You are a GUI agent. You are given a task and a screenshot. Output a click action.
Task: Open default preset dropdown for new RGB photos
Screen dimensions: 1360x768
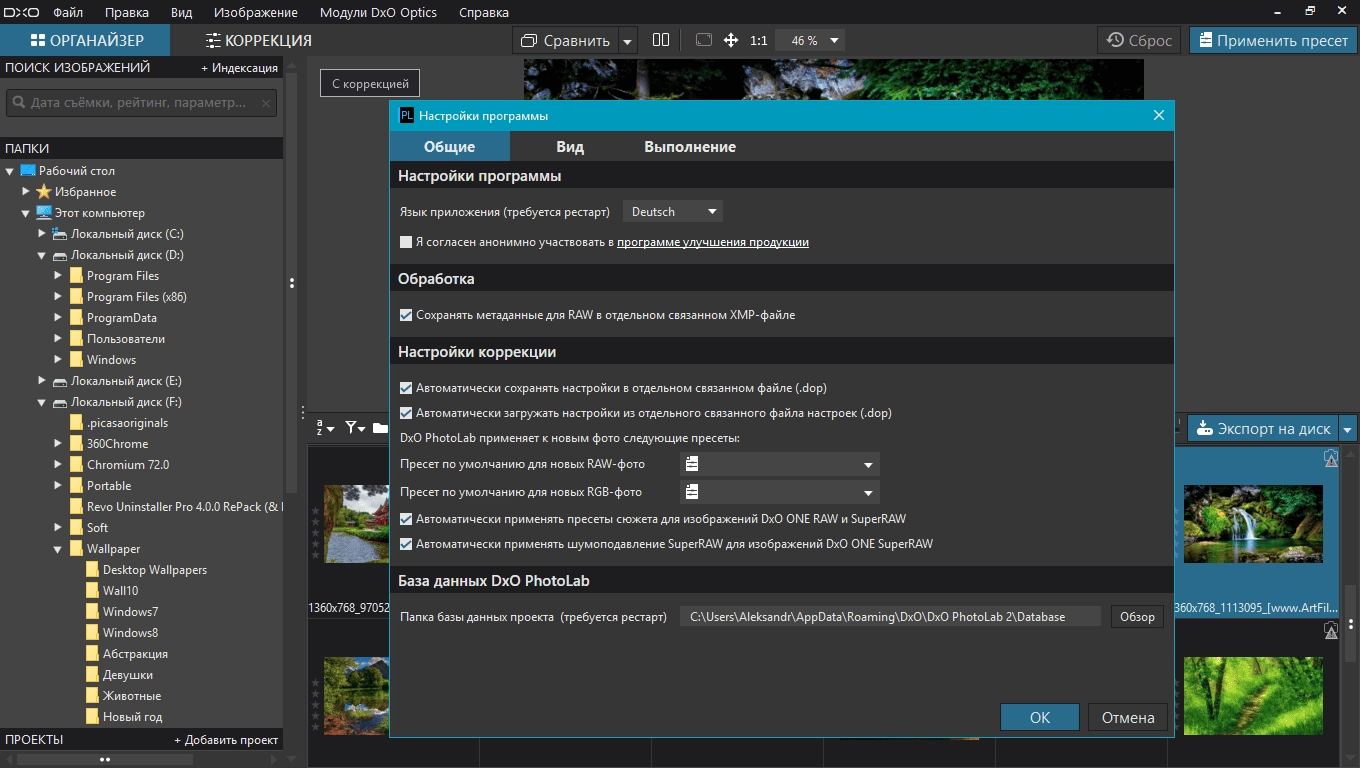point(780,492)
